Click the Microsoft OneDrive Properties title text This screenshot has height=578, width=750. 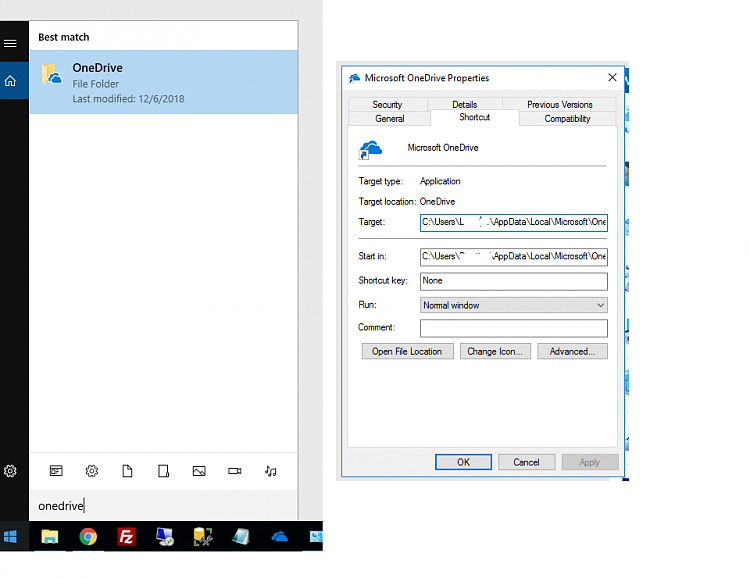point(427,78)
